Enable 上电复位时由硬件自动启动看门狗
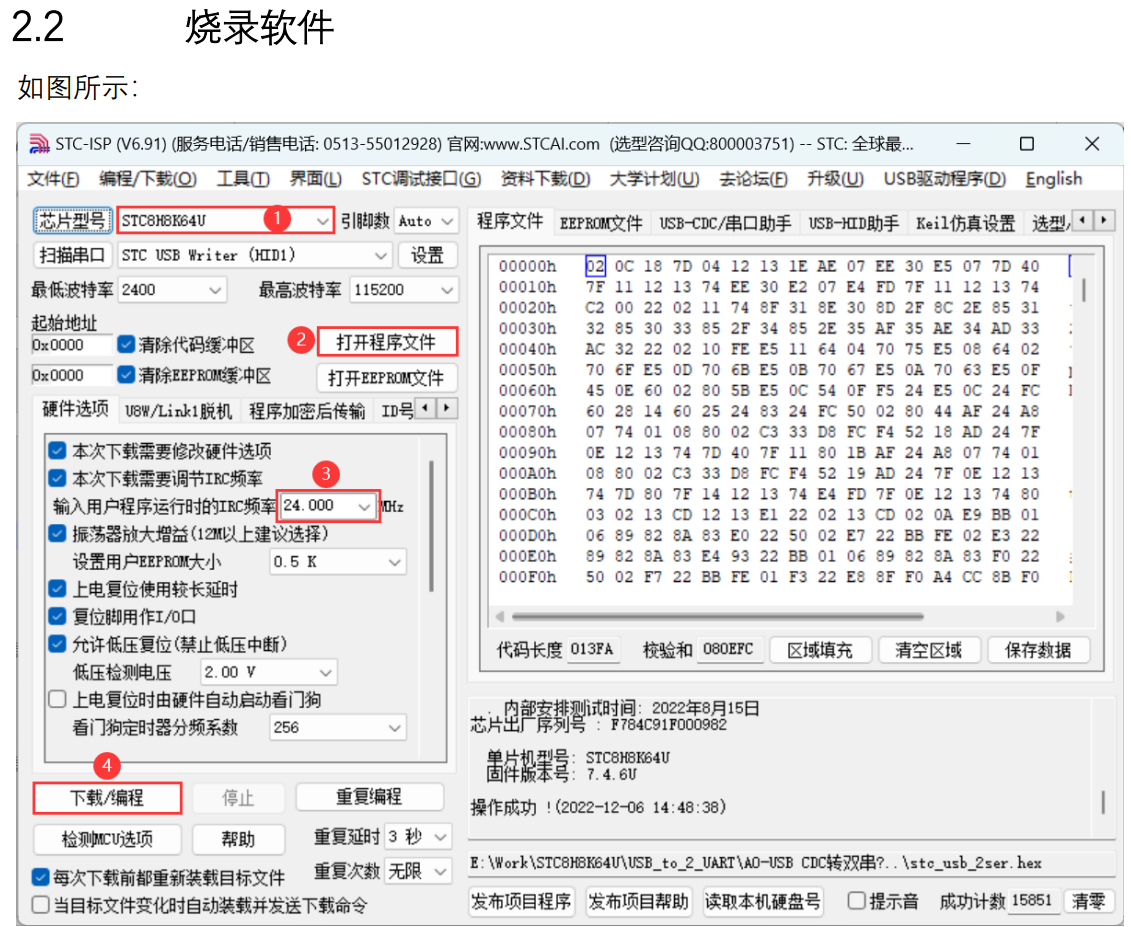The height and width of the screenshot is (927, 1131). click(x=57, y=699)
